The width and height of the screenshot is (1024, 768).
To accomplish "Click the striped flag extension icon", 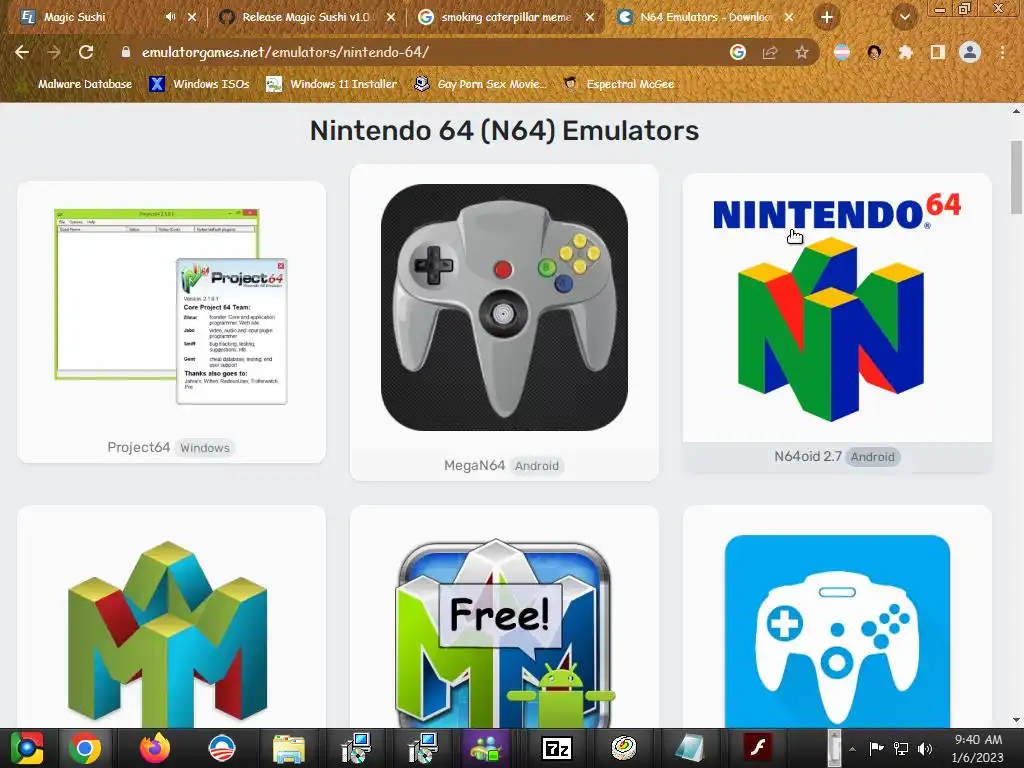I will 842,52.
